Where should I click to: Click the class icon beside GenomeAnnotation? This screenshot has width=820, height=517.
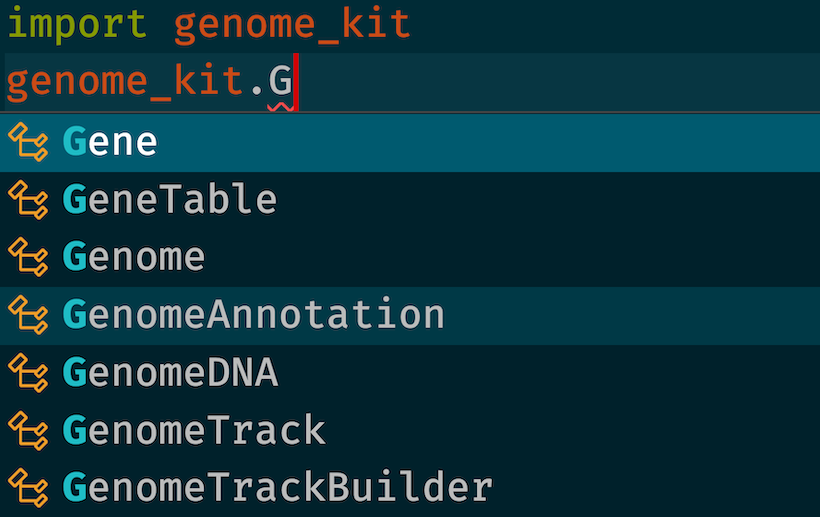click(28, 315)
